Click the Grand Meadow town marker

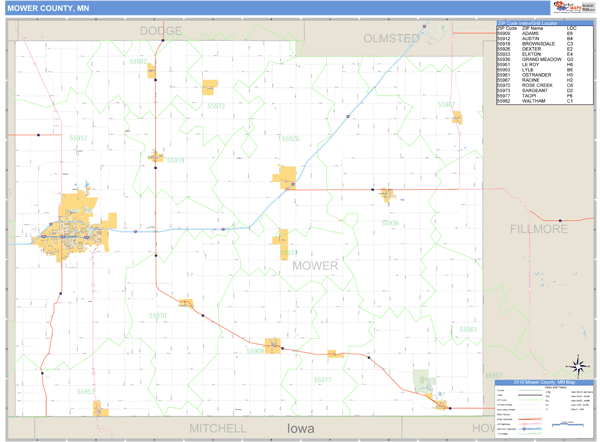(386, 193)
